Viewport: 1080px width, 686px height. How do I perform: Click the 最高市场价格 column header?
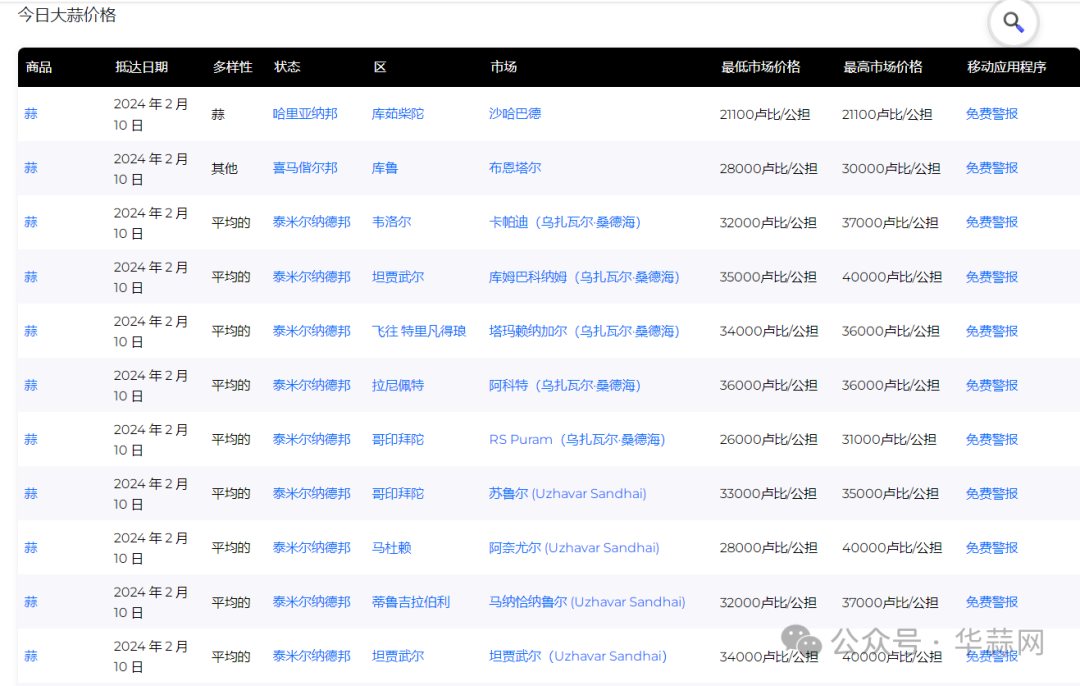tap(883, 67)
